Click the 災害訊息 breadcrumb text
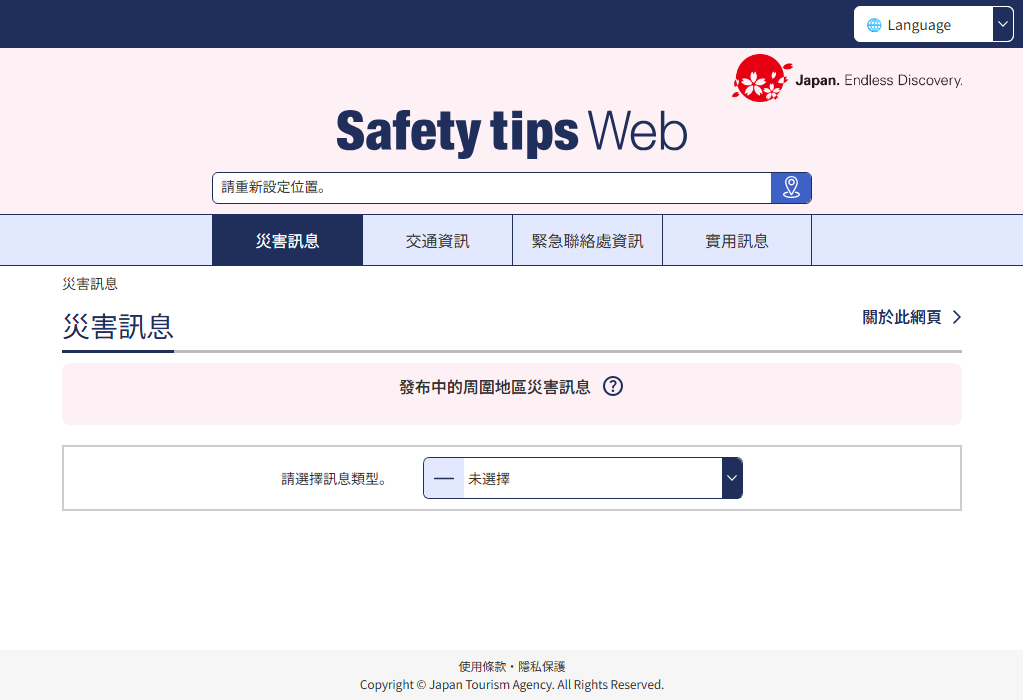This screenshot has width=1023, height=700. (90, 284)
